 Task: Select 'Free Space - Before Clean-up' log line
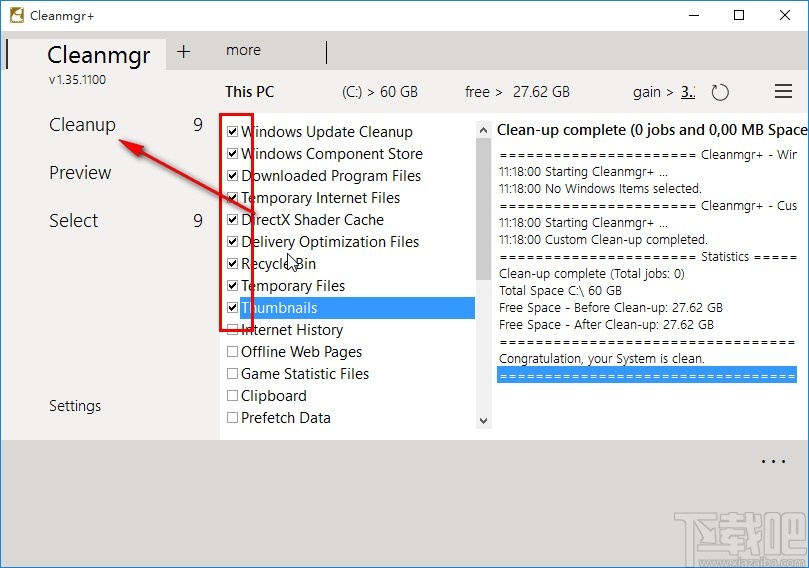pyautogui.click(x=611, y=307)
